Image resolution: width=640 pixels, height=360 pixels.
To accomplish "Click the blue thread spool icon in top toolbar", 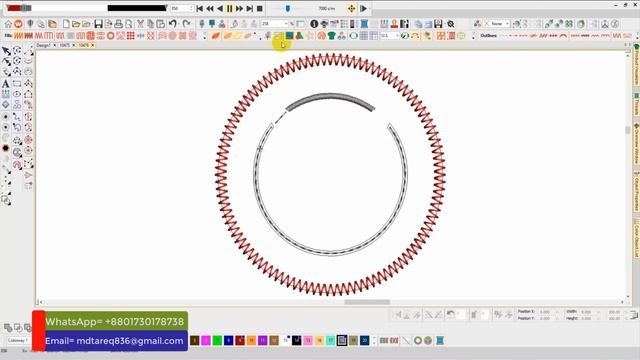I will click(x=364, y=24).
